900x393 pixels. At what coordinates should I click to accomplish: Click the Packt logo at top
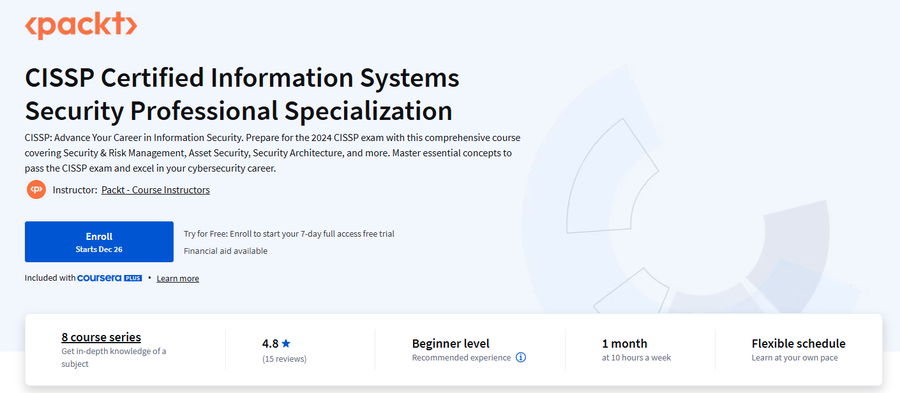[x=81, y=25]
